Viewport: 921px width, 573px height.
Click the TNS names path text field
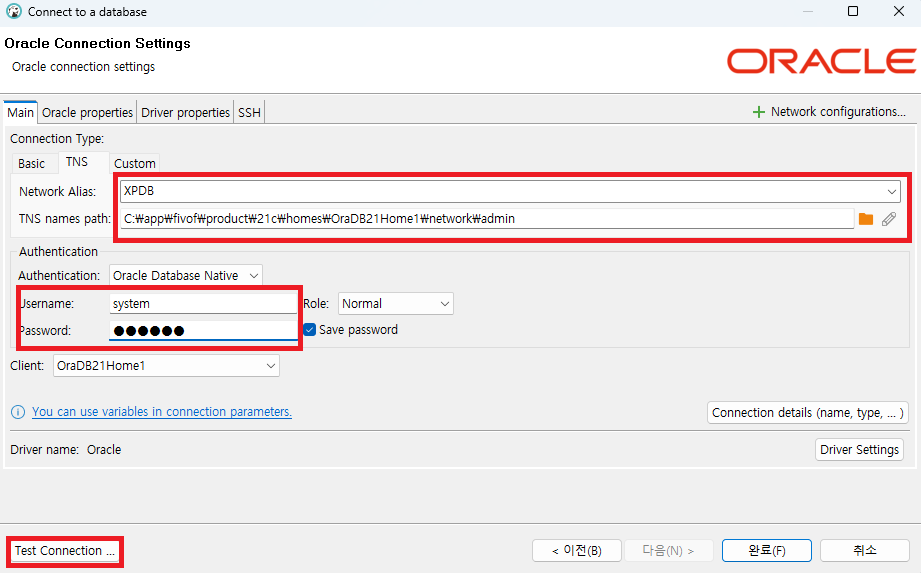(487, 218)
